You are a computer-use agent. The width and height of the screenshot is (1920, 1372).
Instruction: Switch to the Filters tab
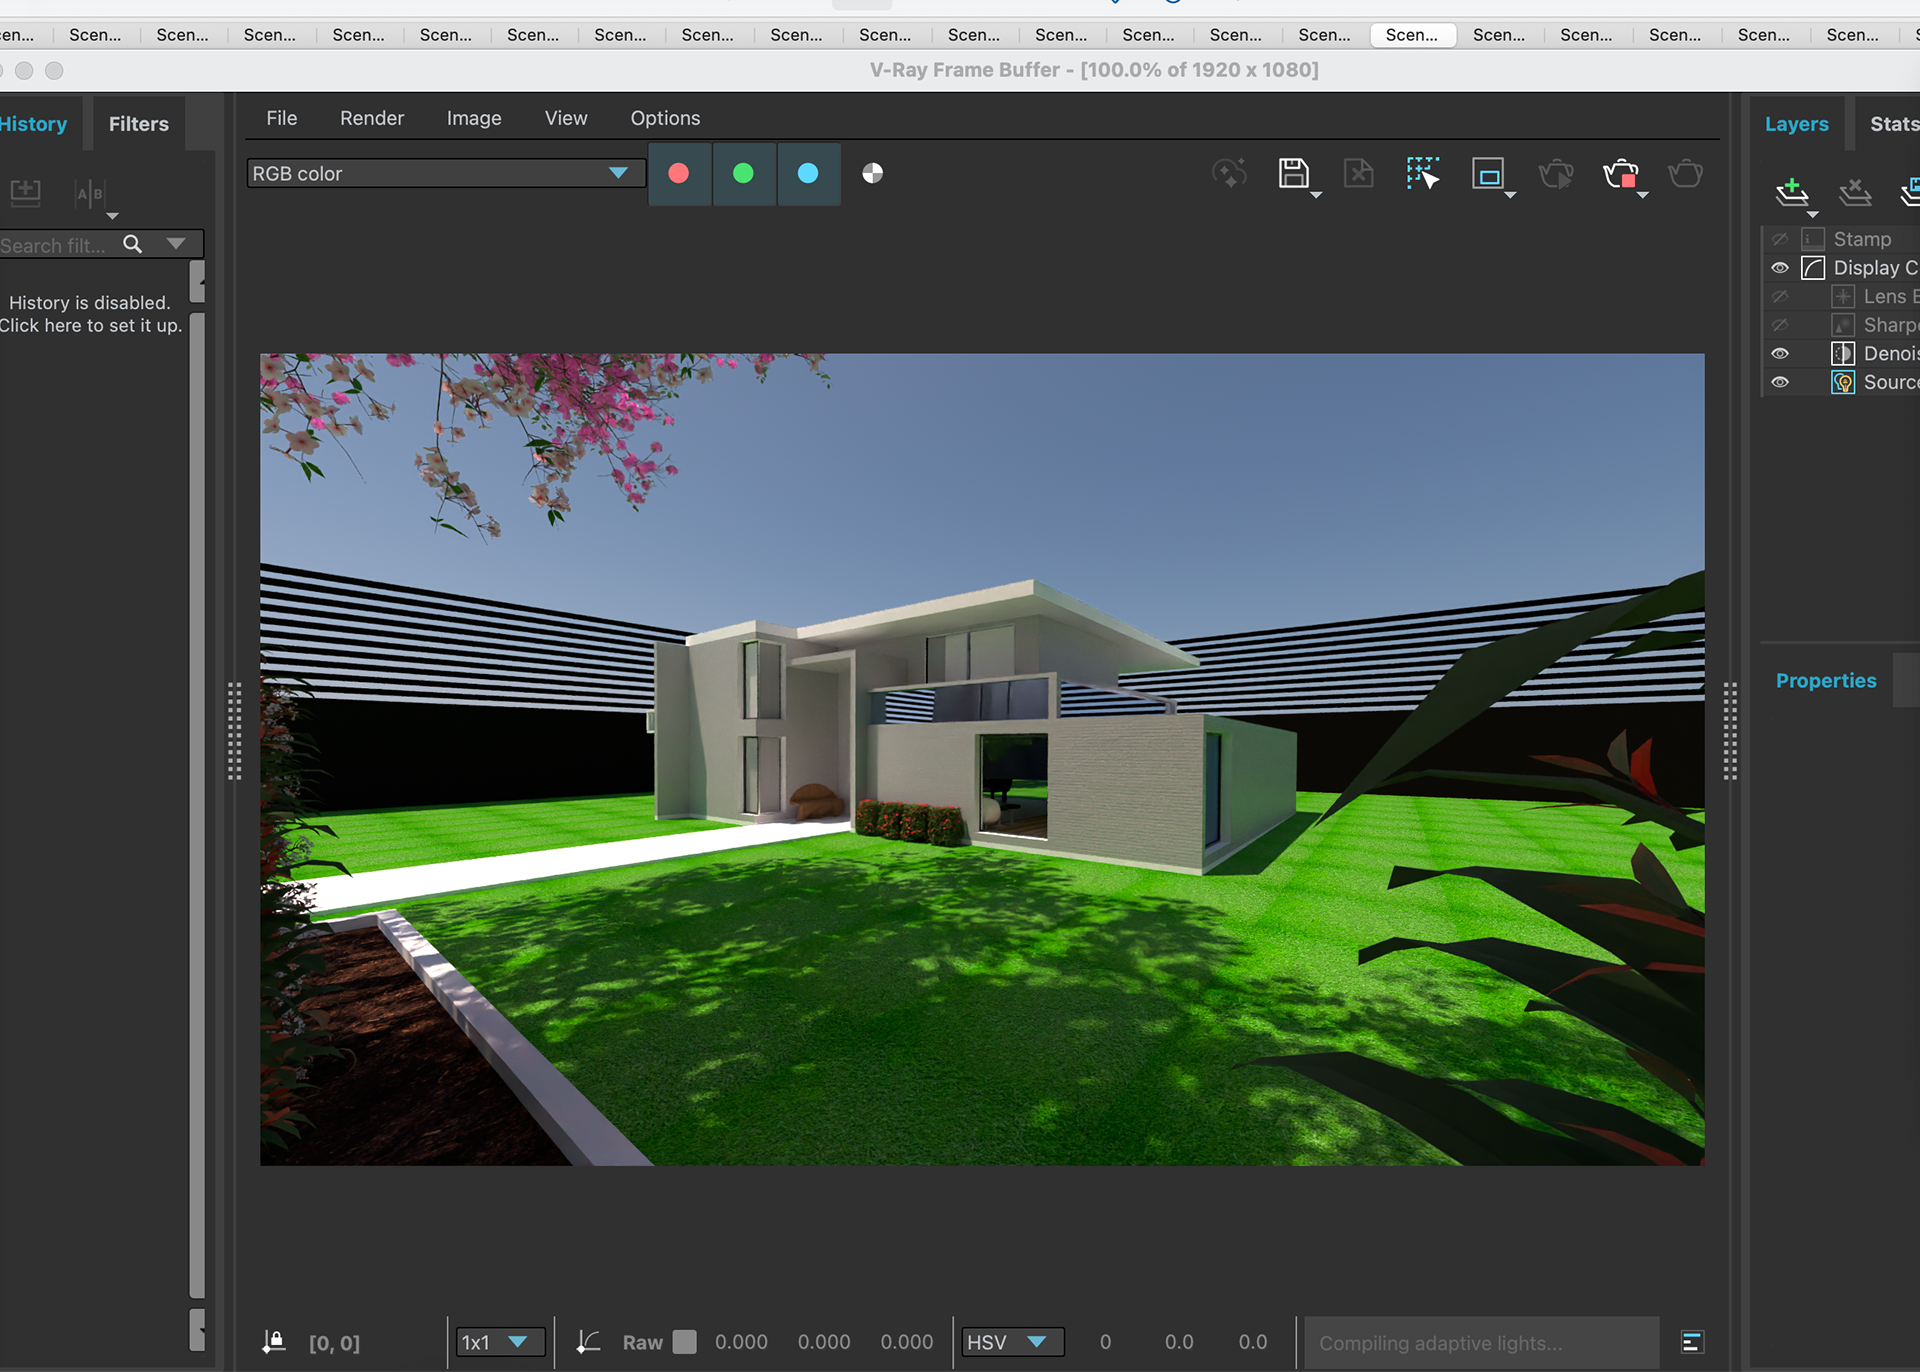[138, 124]
